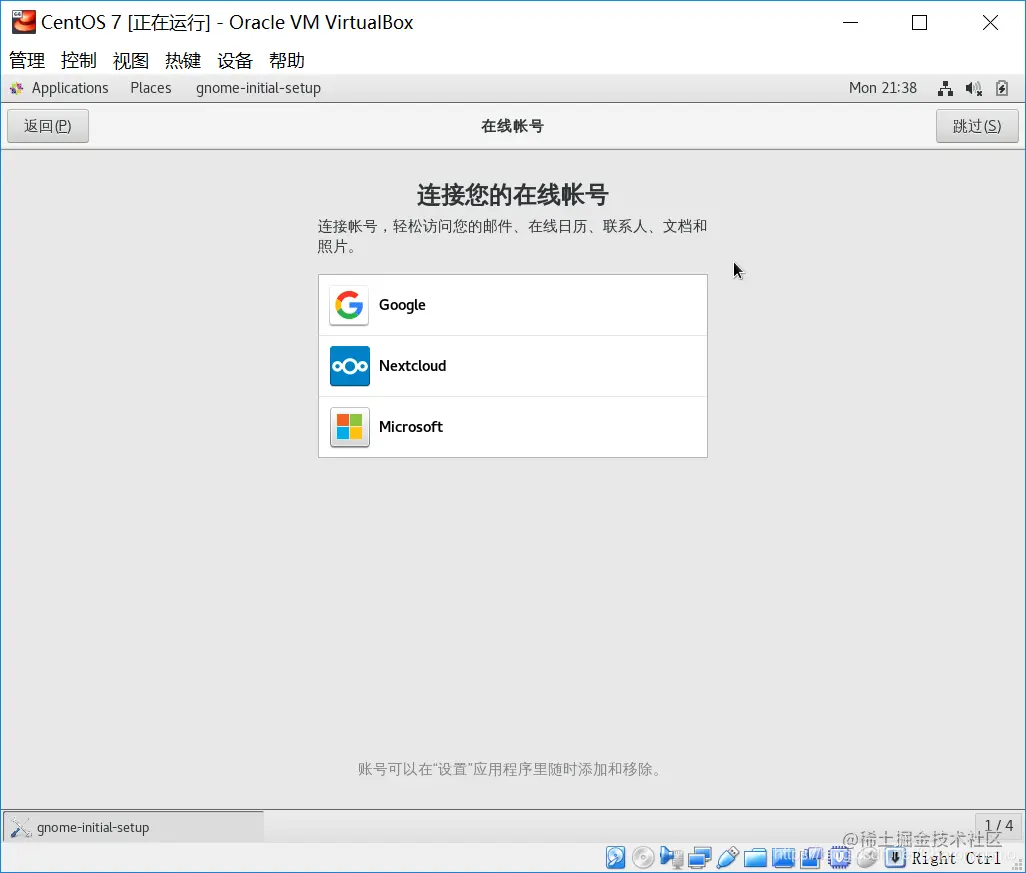This screenshot has width=1026, height=873.
Task: Click the VirtualBox hard disk activity icon
Action: click(x=615, y=857)
